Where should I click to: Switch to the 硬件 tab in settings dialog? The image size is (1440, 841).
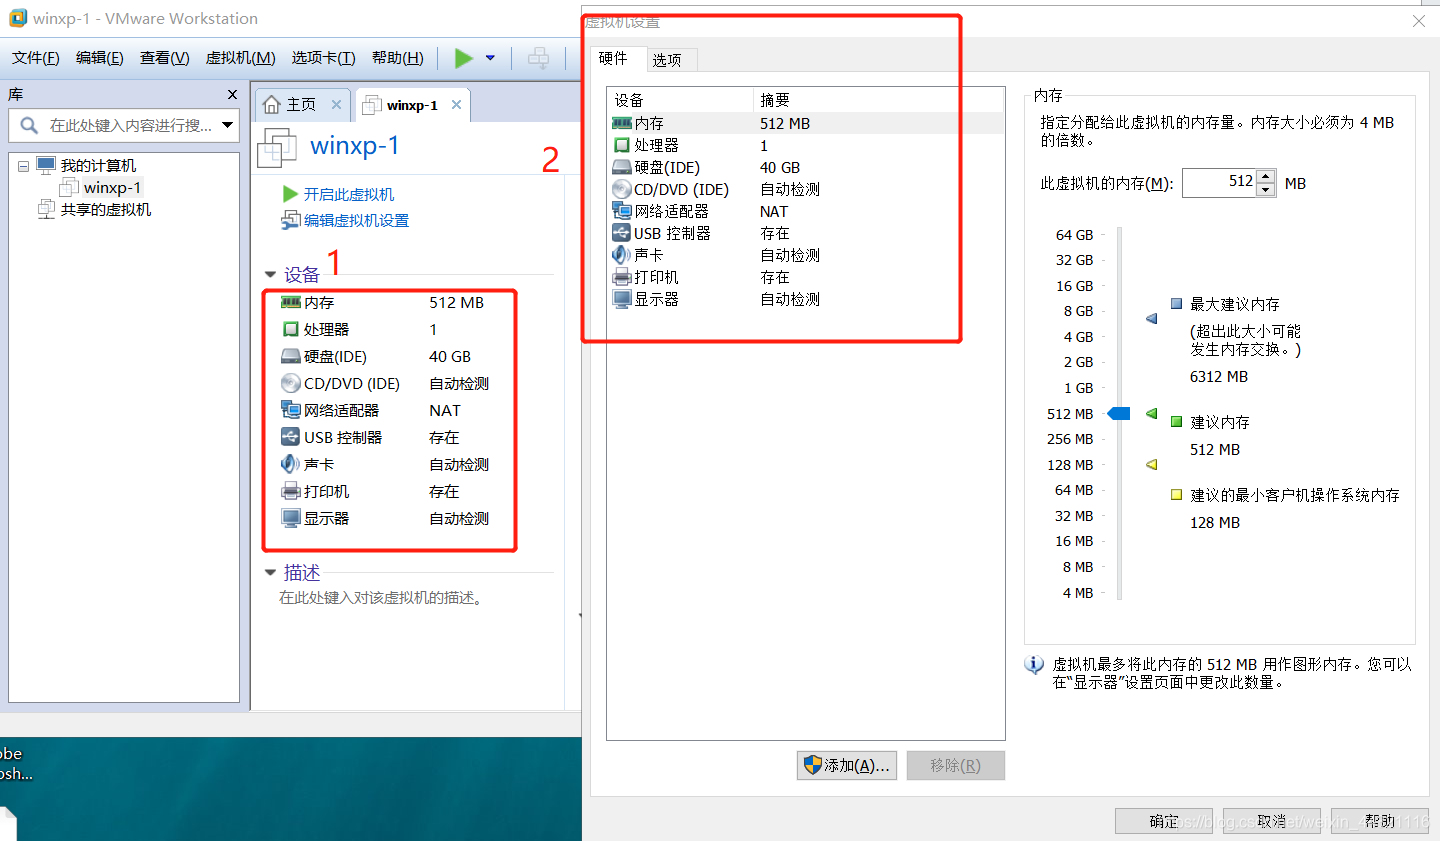click(x=613, y=59)
